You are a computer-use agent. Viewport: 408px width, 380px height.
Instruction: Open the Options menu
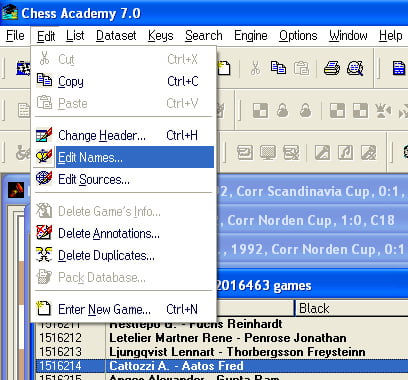298,36
